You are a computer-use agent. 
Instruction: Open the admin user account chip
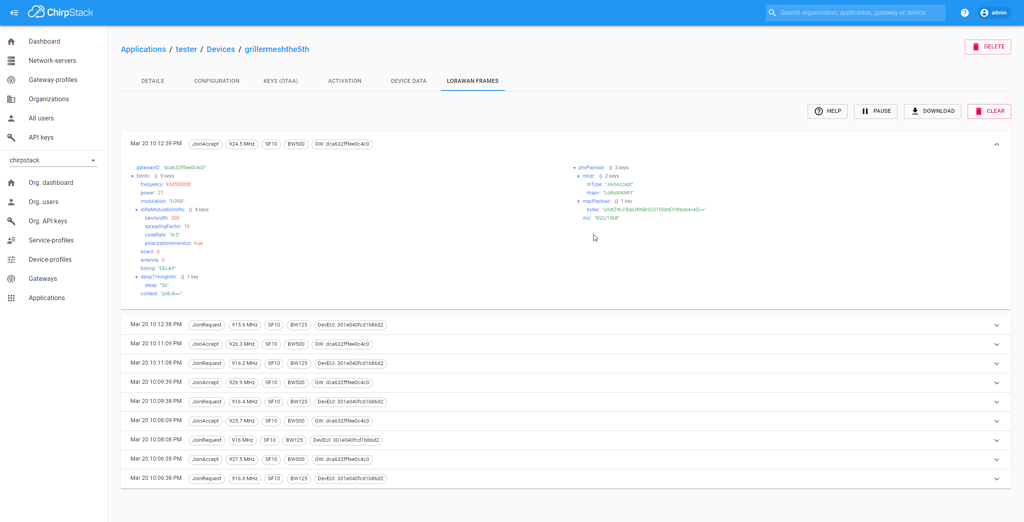coord(995,13)
